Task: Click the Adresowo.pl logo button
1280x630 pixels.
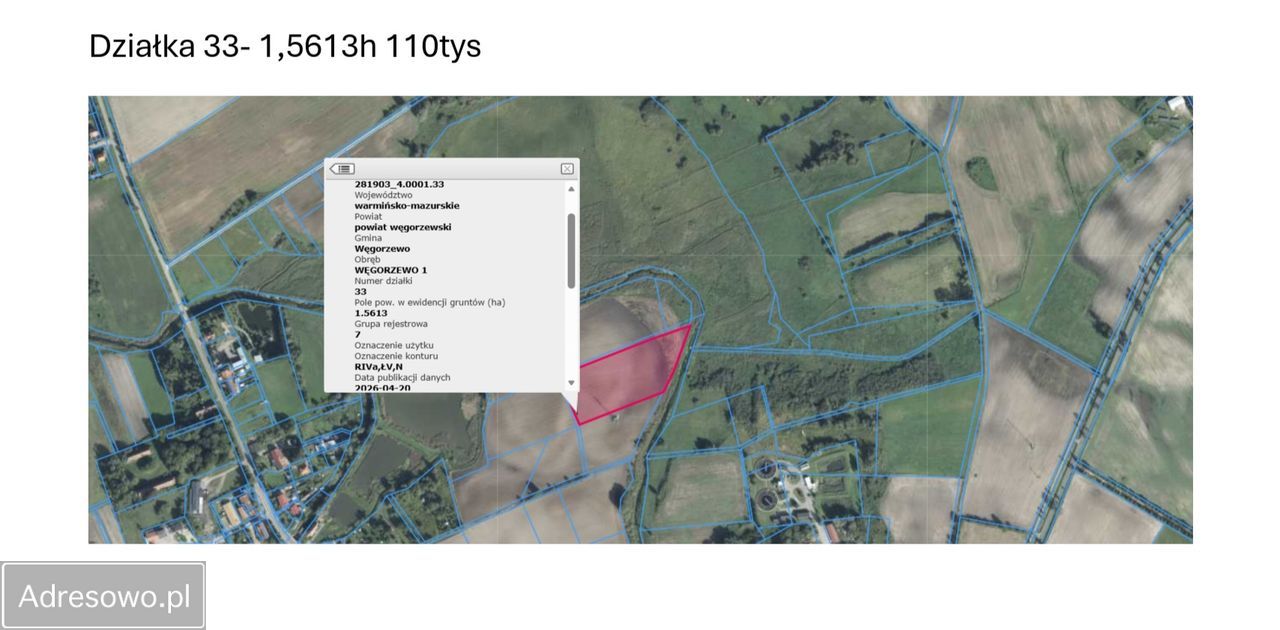Action: [x=104, y=596]
